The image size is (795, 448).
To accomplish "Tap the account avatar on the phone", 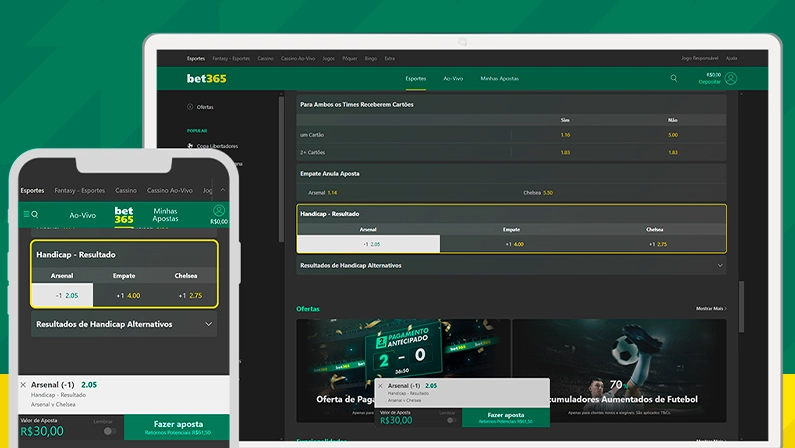I will pos(219,211).
